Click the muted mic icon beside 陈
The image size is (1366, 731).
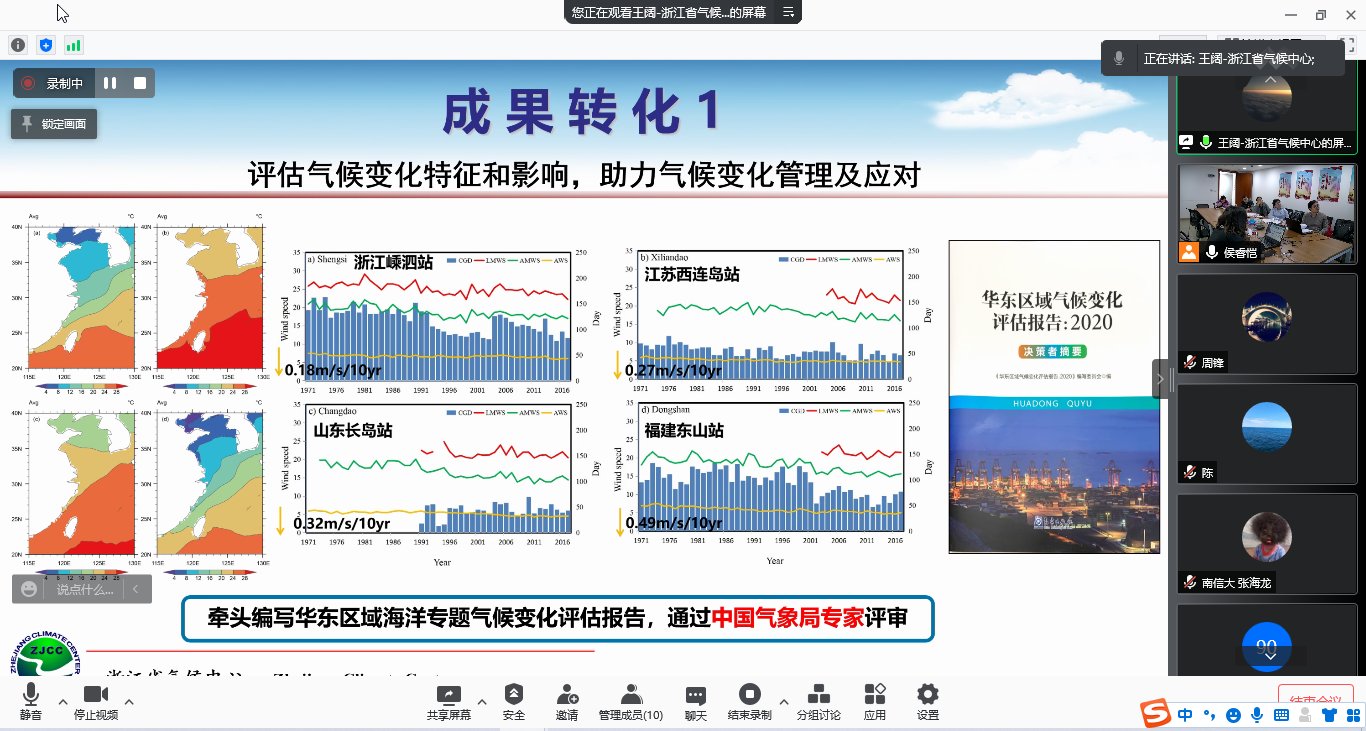(1189, 472)
